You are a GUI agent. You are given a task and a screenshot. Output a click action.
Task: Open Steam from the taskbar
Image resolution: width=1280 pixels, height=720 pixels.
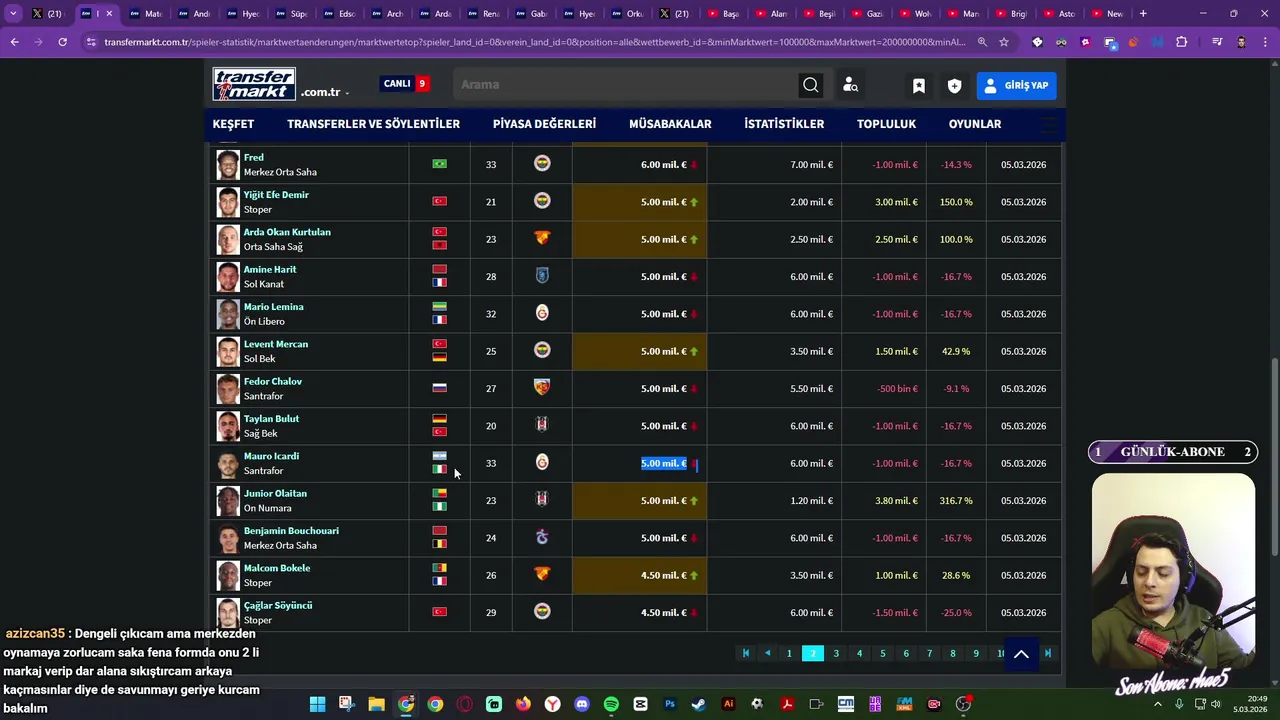[699, 704]
